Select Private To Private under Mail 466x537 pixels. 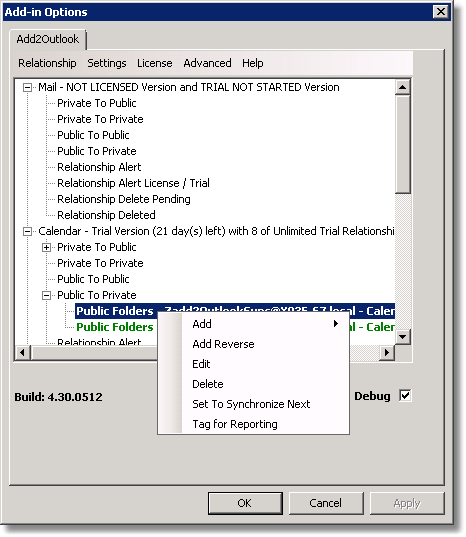(x=100, y=119)
